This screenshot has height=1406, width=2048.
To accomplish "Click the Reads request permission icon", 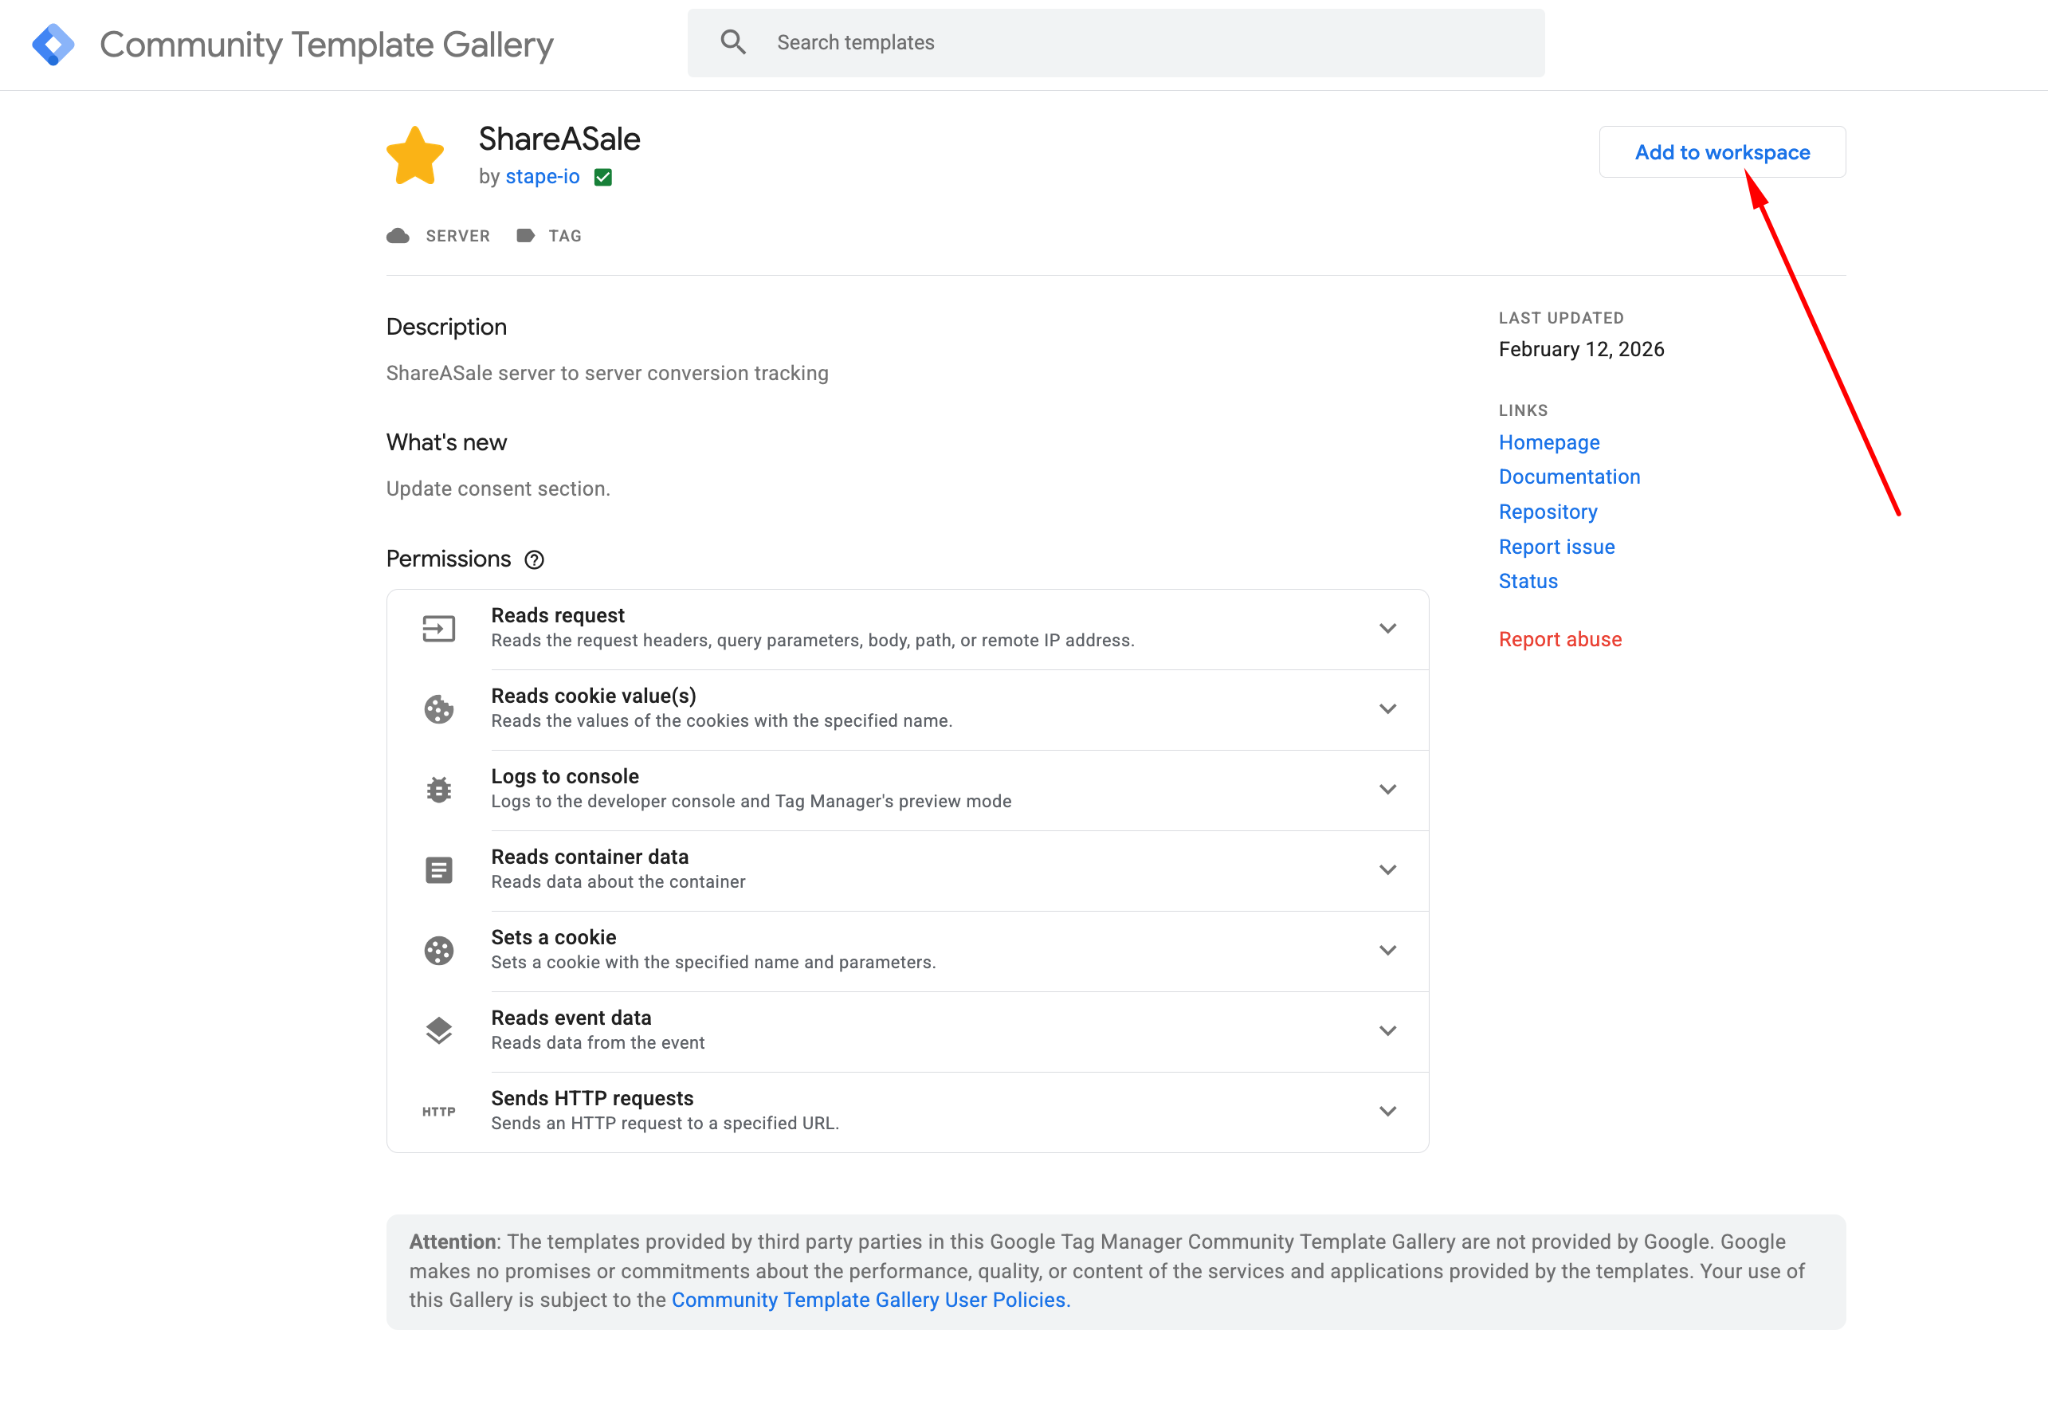I will (439, 629).
